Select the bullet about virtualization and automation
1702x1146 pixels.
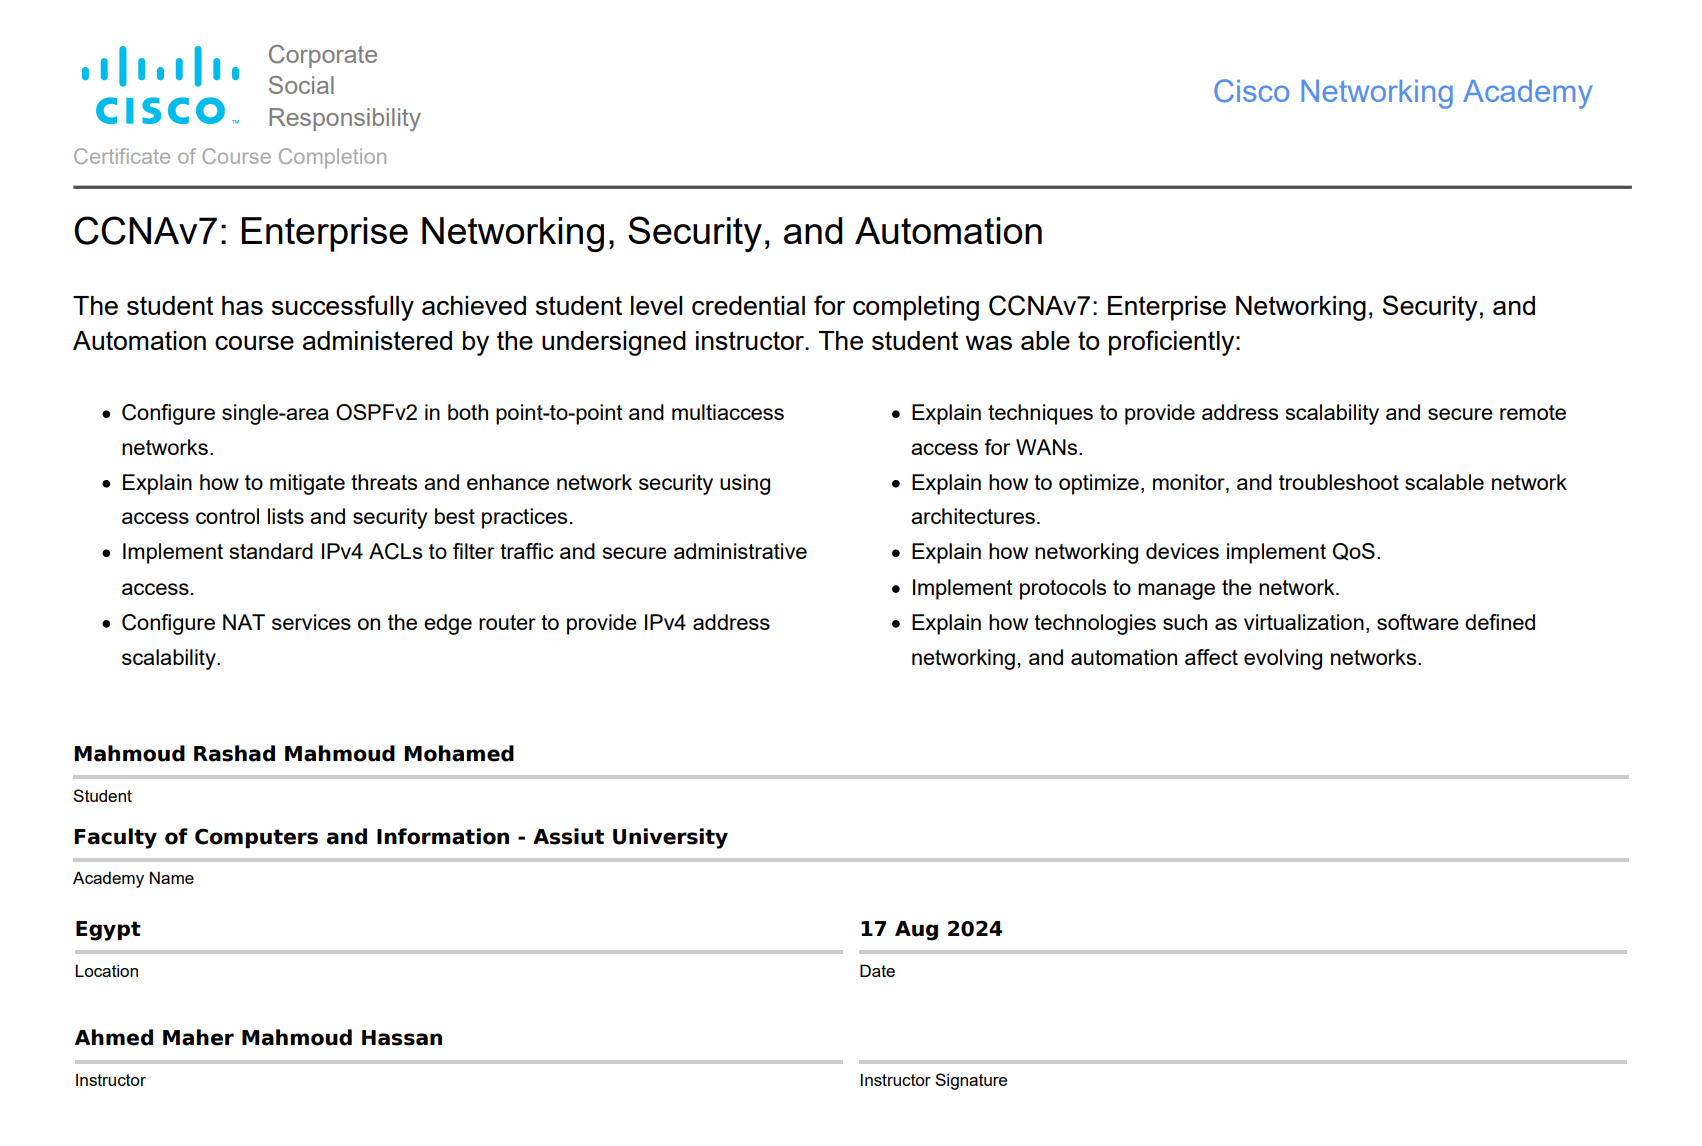(x=1222, y=640)
